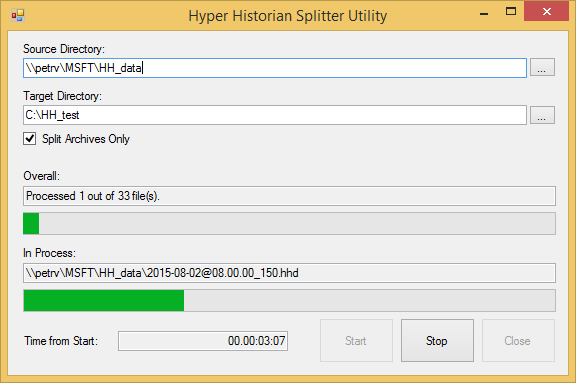Click the In Process file progress bar
This screenshot has width=578, height=385.
[x=289, y=301]
